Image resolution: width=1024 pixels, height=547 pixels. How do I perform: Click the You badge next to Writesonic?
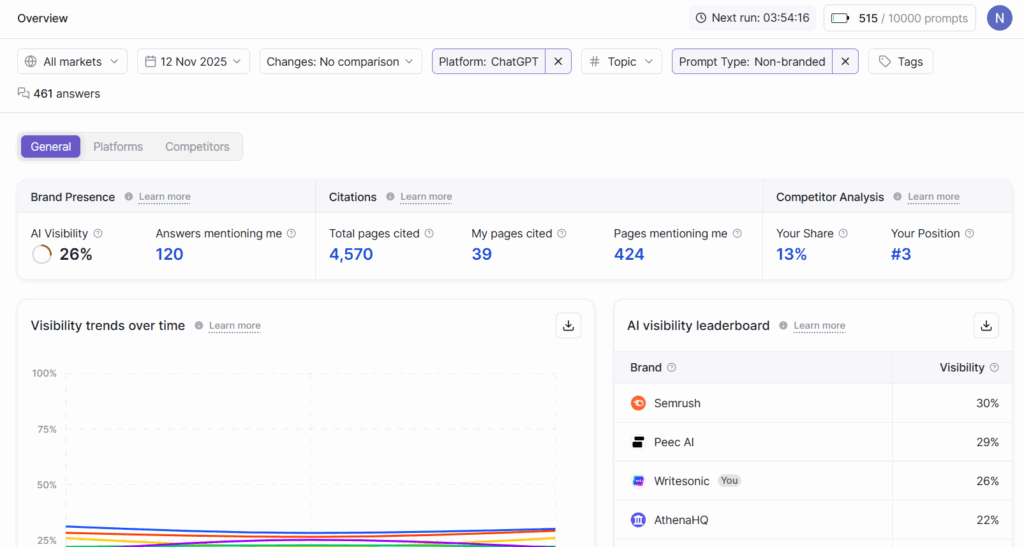(729, 481)
